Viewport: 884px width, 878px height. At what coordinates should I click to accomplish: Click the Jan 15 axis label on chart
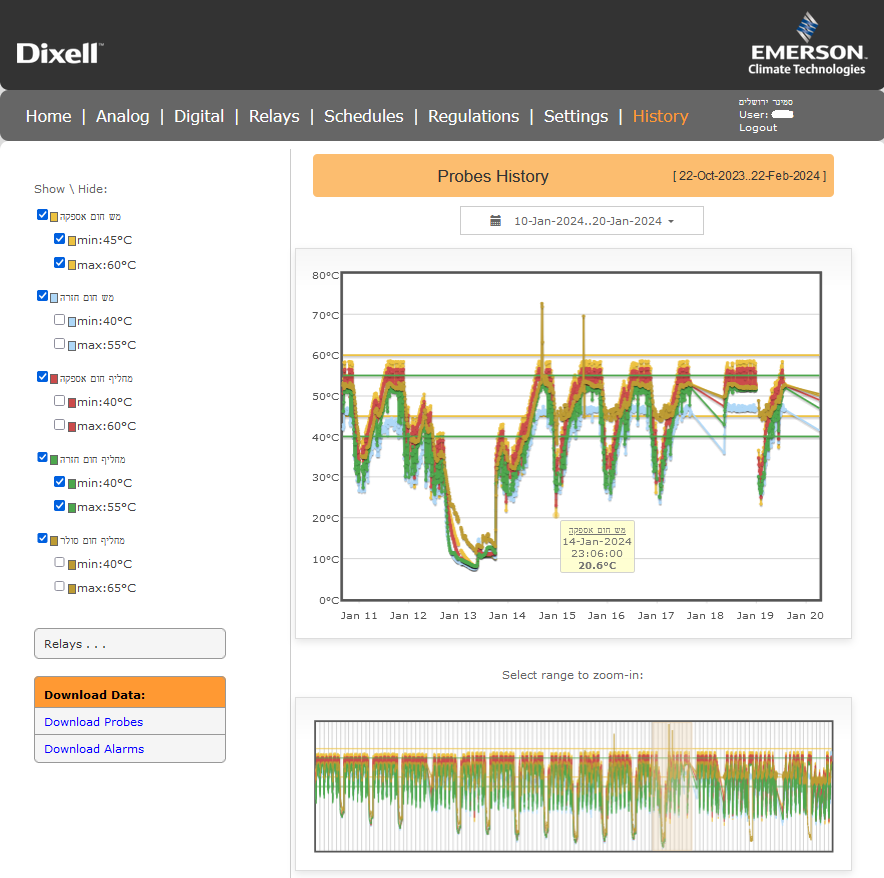click(557, 616)
